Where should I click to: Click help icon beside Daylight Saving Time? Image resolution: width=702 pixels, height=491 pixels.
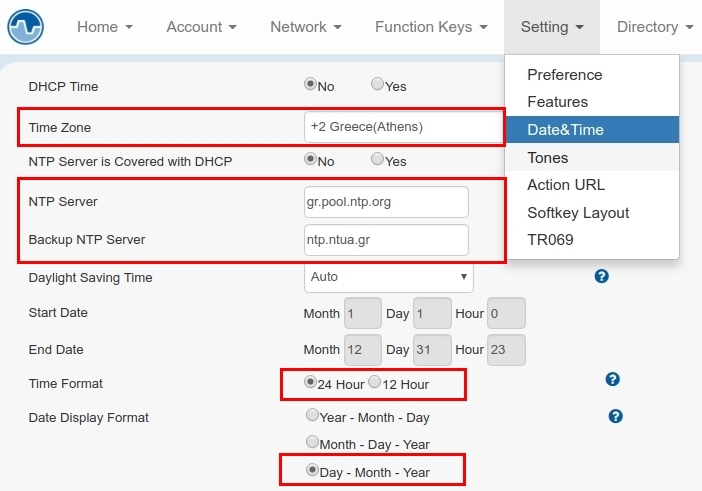click(601, 276)
